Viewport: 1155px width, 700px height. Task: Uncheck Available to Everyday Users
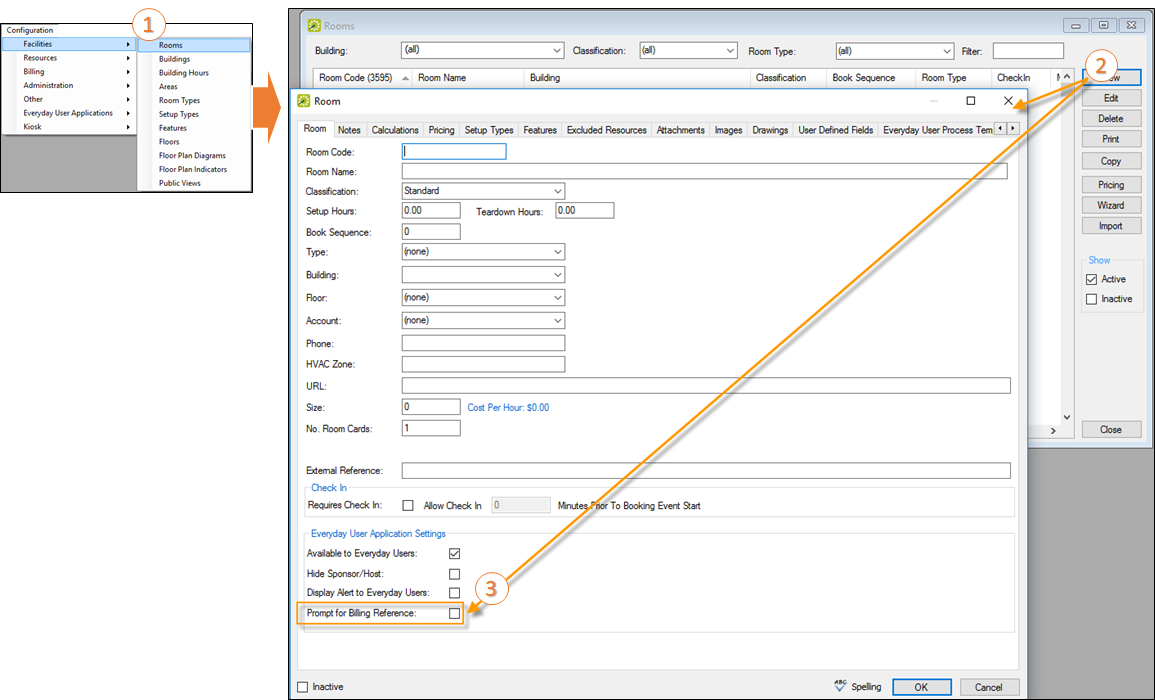pyautogui.click(x=454, y=553)
